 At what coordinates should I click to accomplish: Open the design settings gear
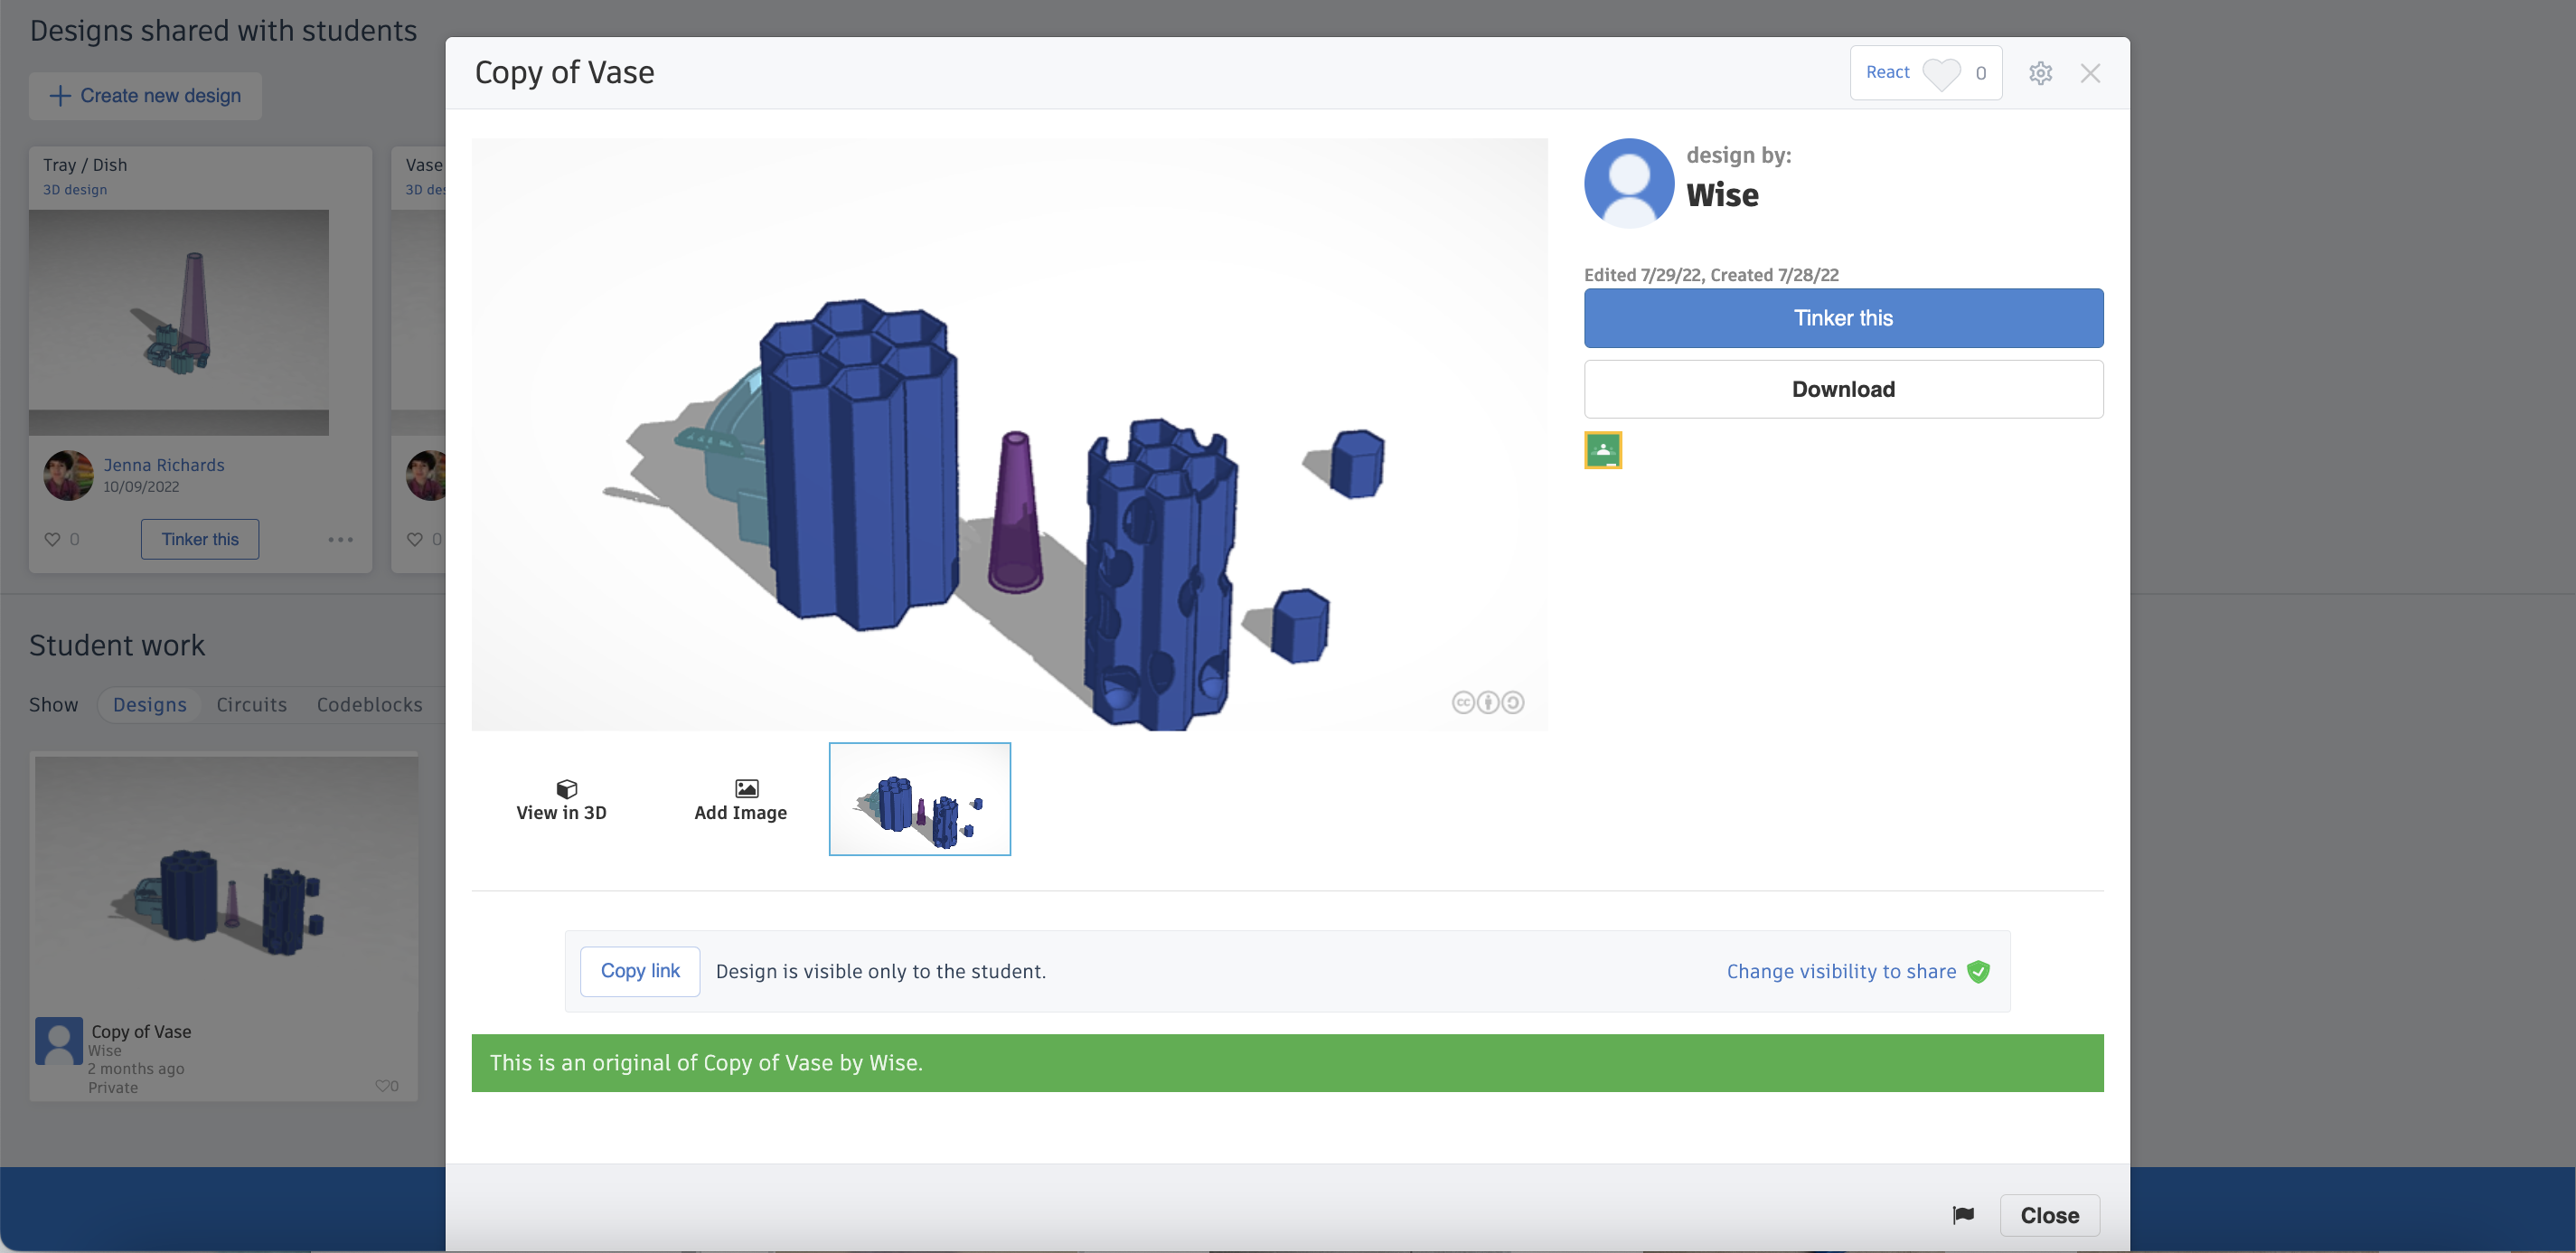[2040, 73]
